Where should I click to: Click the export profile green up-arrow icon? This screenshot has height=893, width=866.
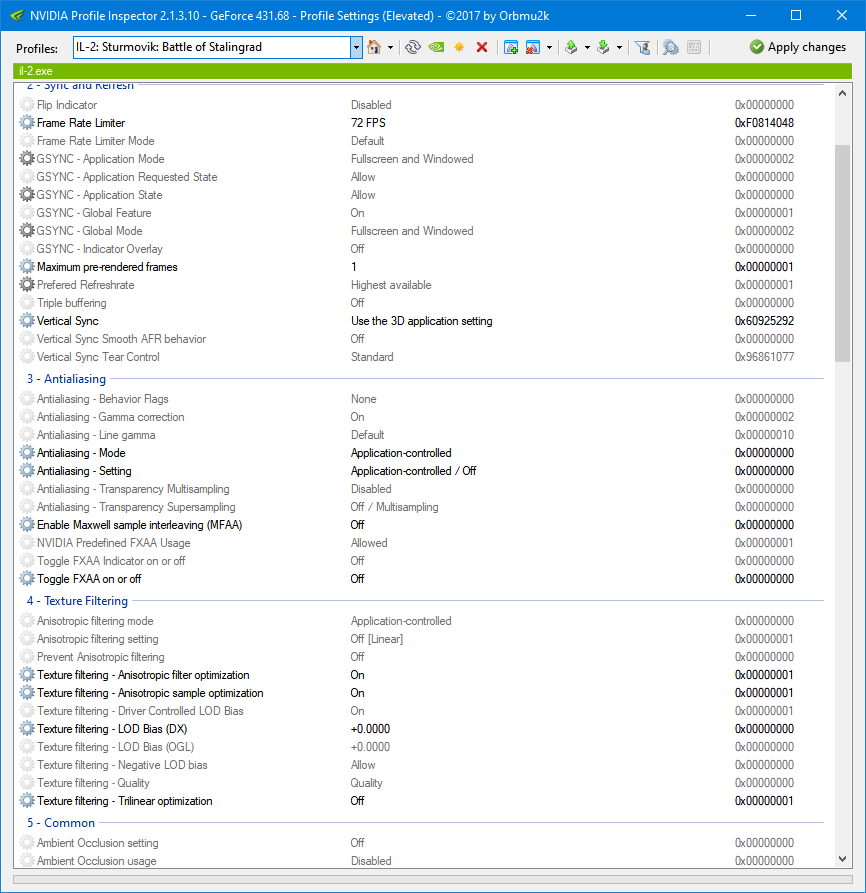[571, 47]
